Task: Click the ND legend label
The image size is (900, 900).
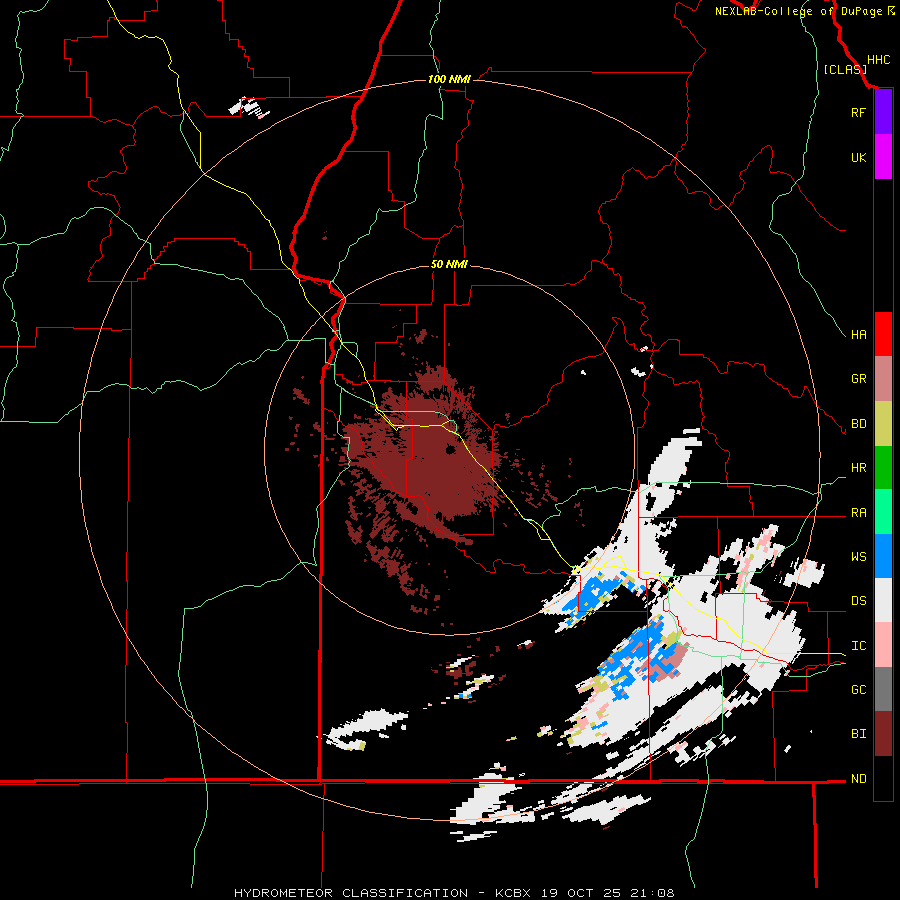Action: (x=858, y=779)
